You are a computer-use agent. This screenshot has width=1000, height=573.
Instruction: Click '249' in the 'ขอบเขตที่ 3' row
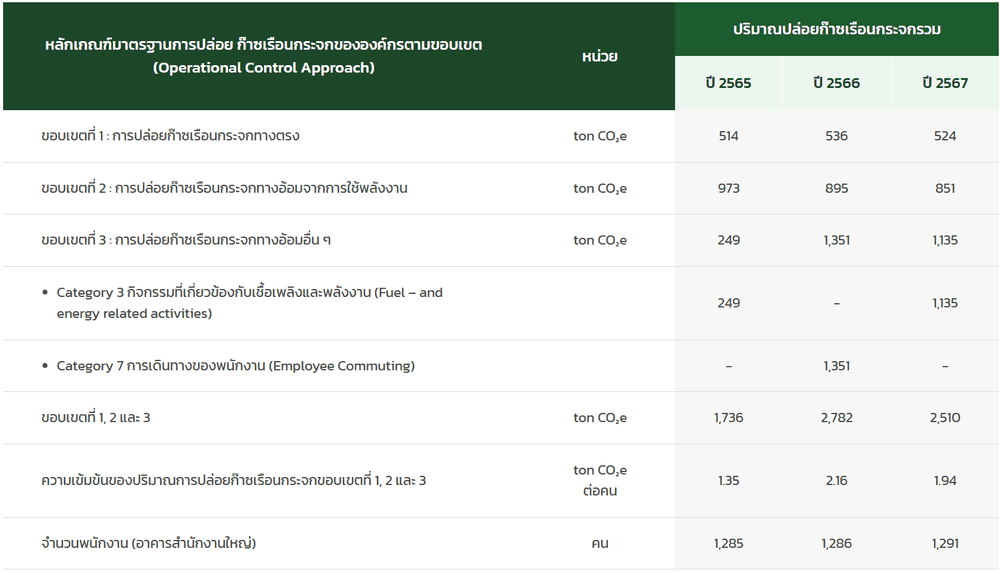click(x=728, y=240)
